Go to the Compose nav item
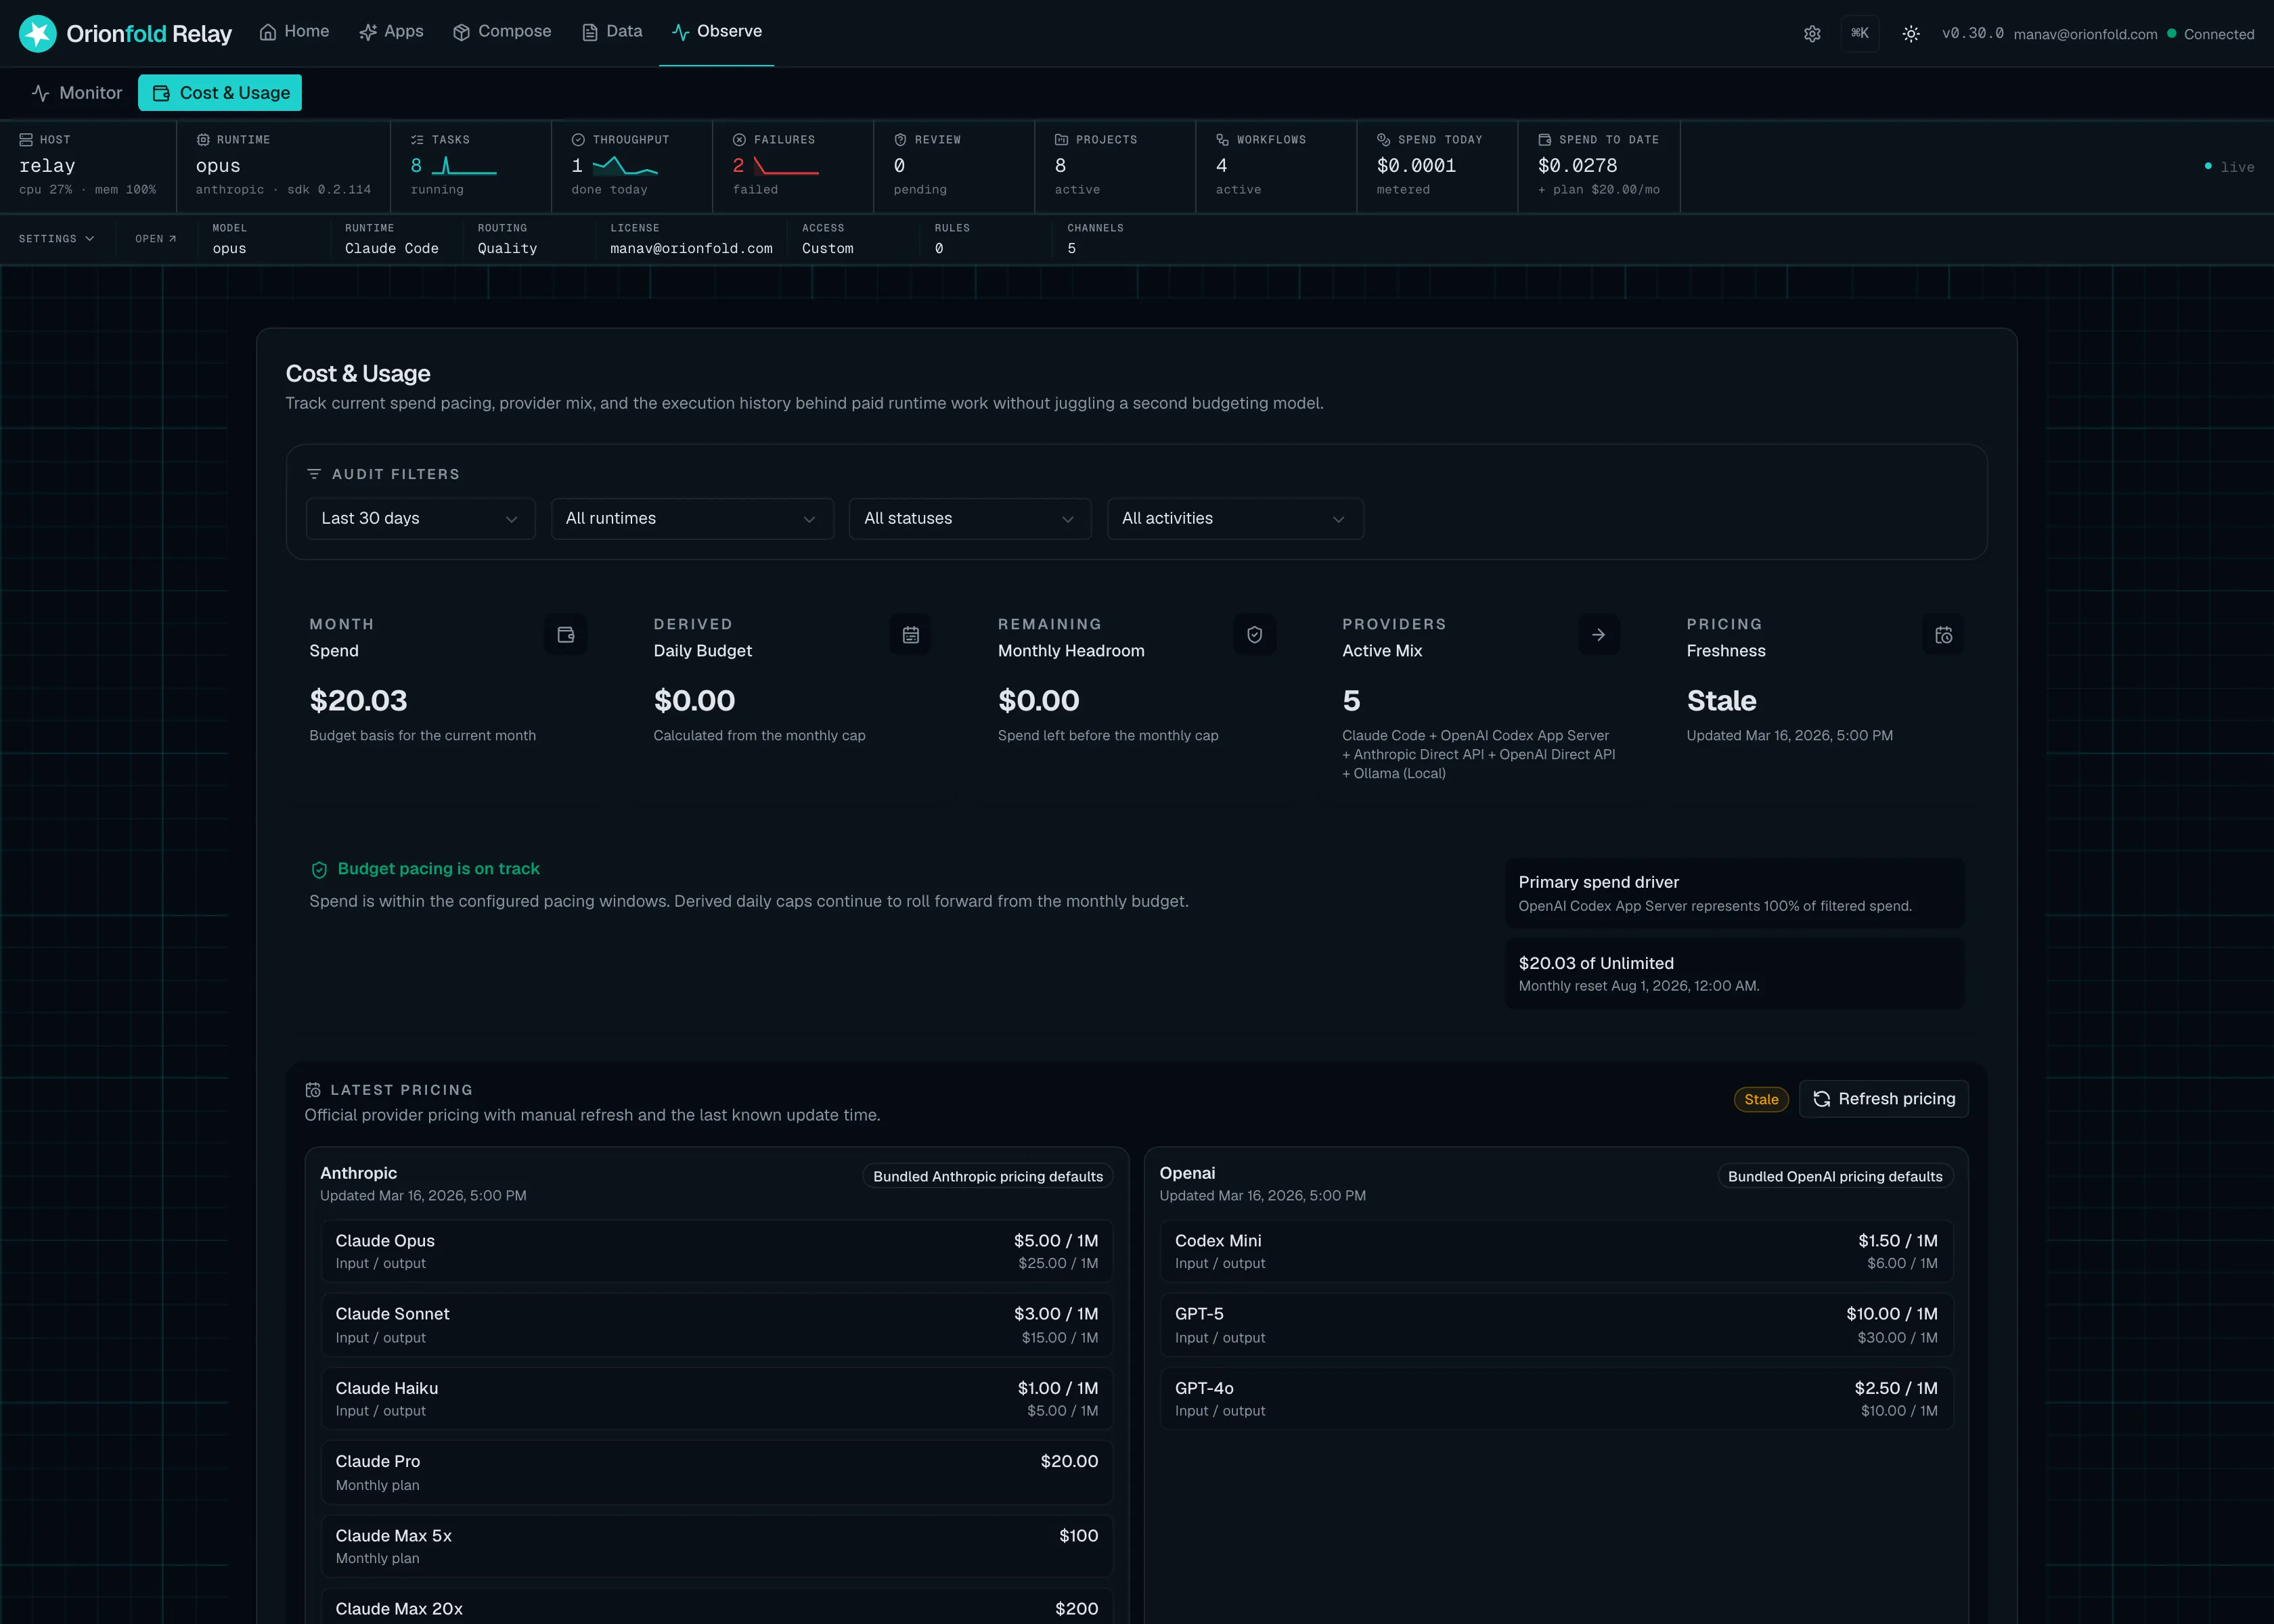 (x=502, y=32)
